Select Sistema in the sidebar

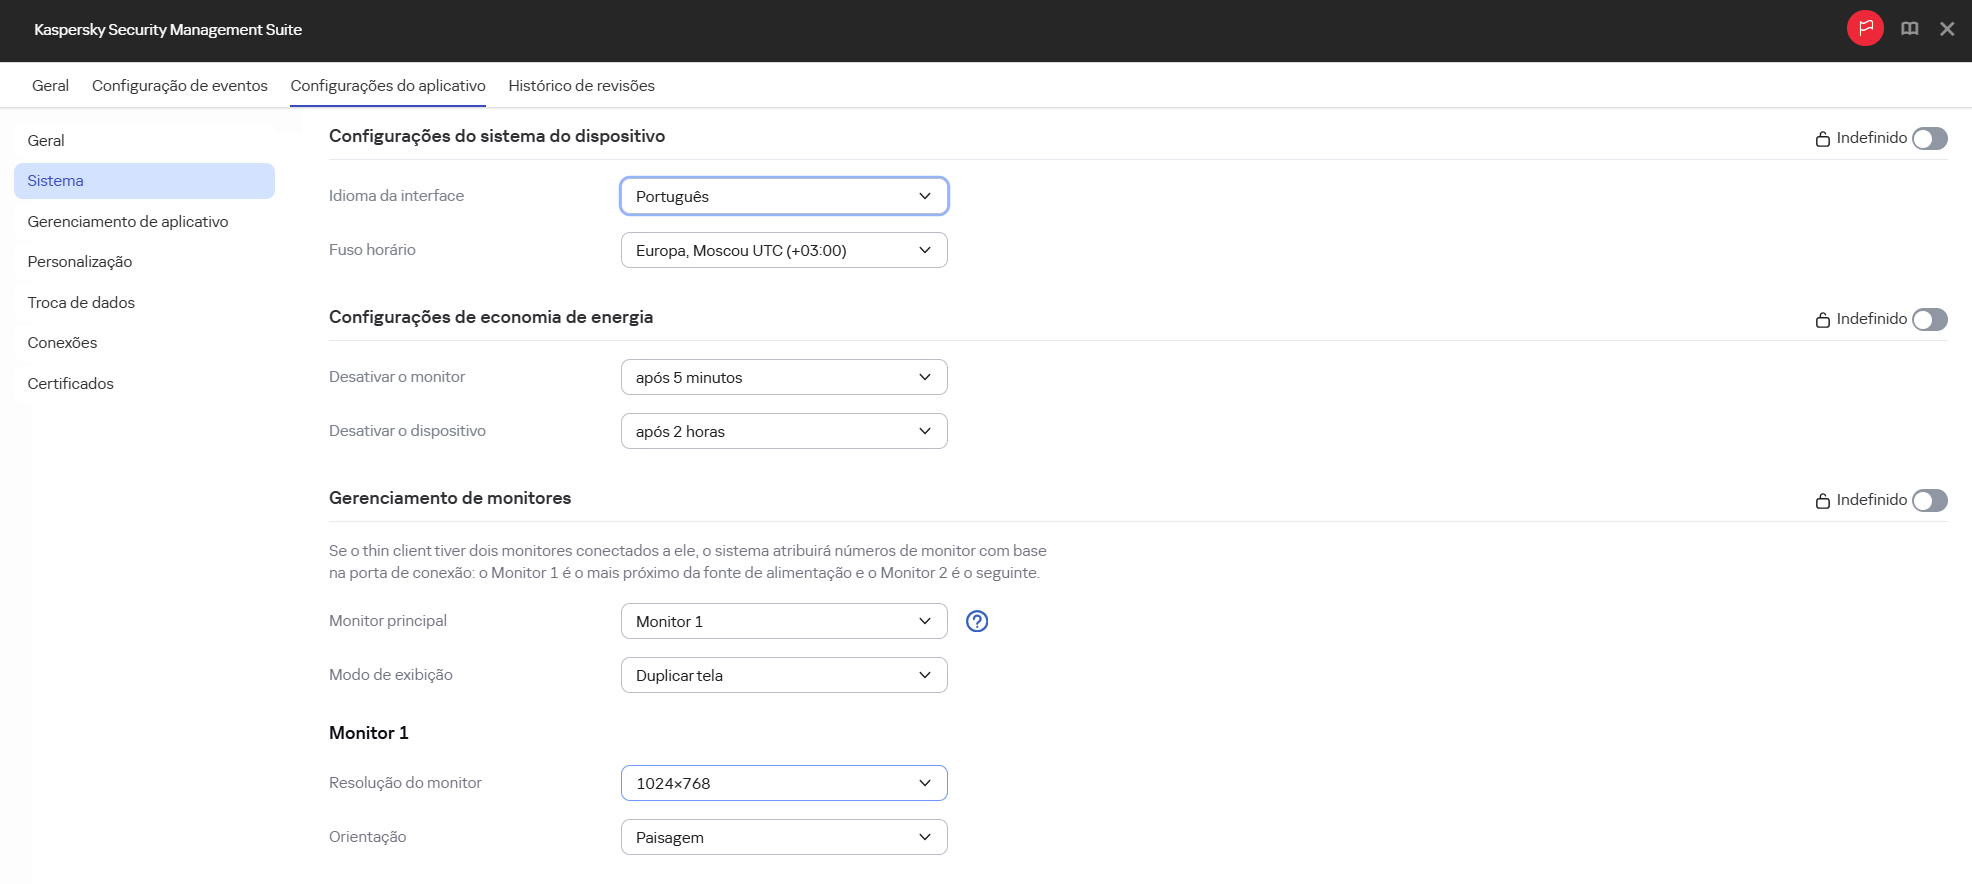[144, 181]
